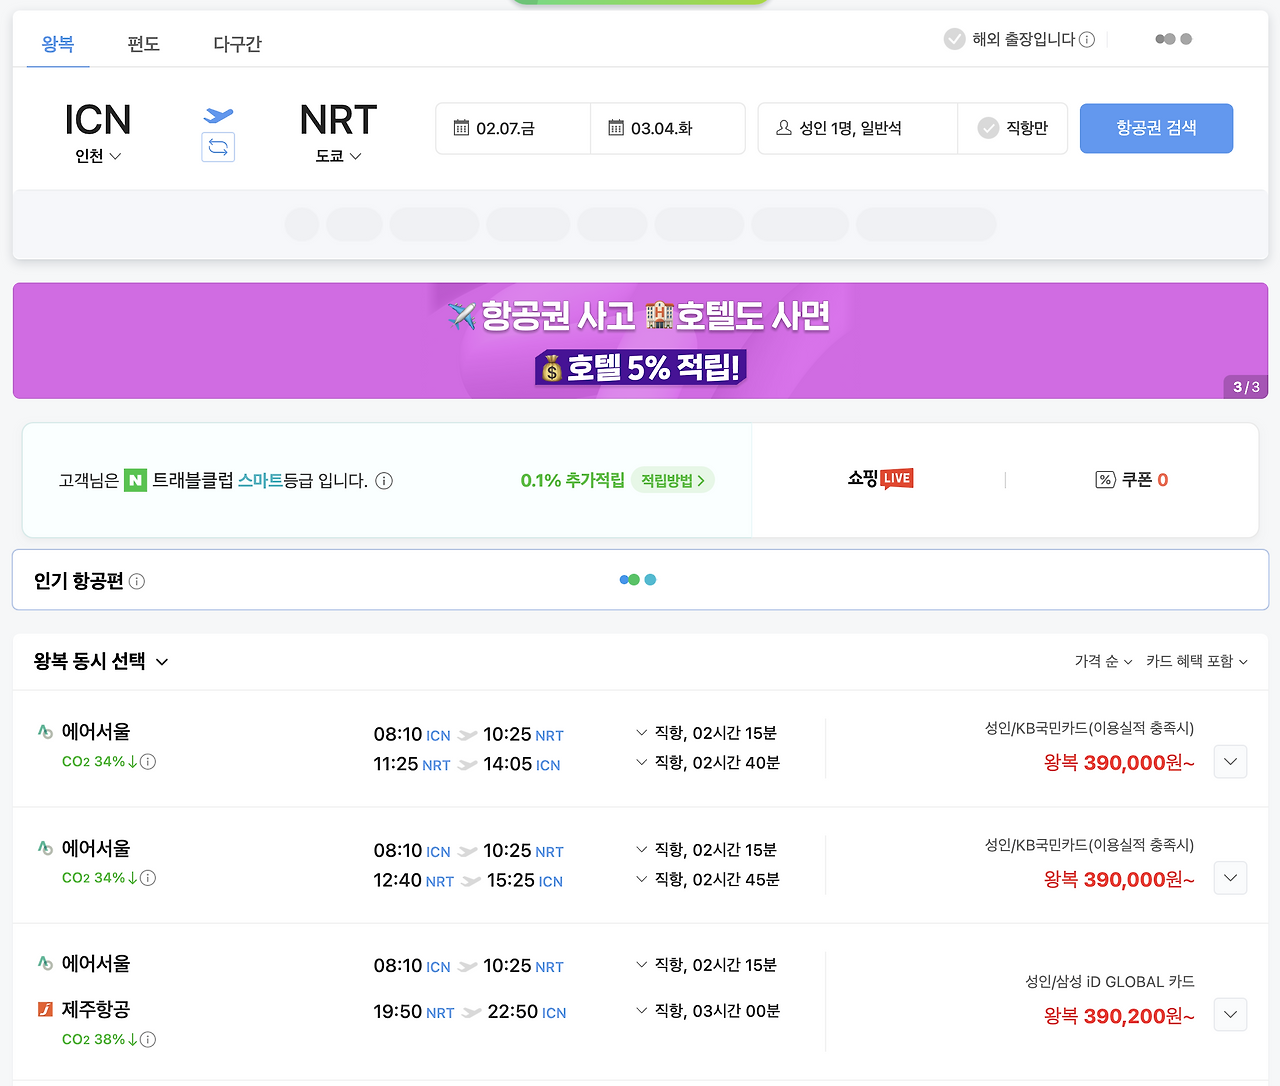Click the 03.04.화 return date field
Image resolution: width=1280 pixels, height=1086 pixels.
pyautogui.click(x=667, y=128)
